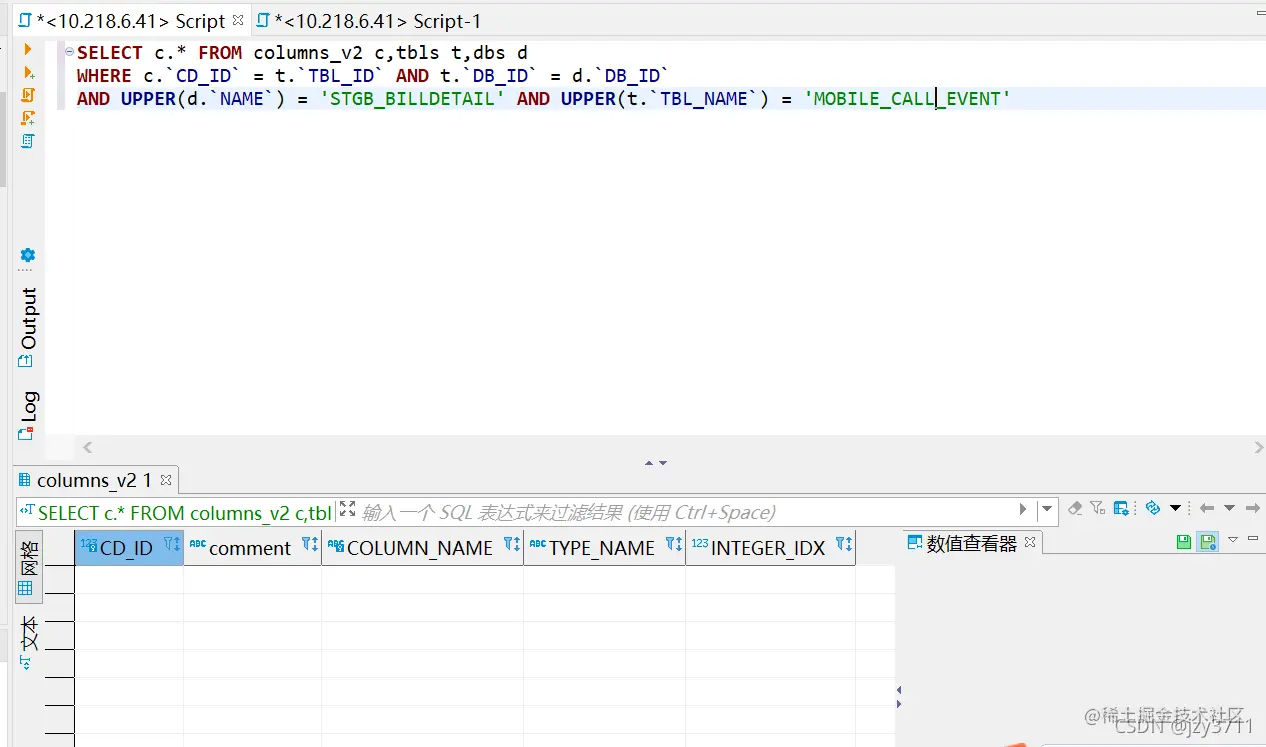
Task: Close the columns_v2 1 result tab
Action: tap(166, 481)
